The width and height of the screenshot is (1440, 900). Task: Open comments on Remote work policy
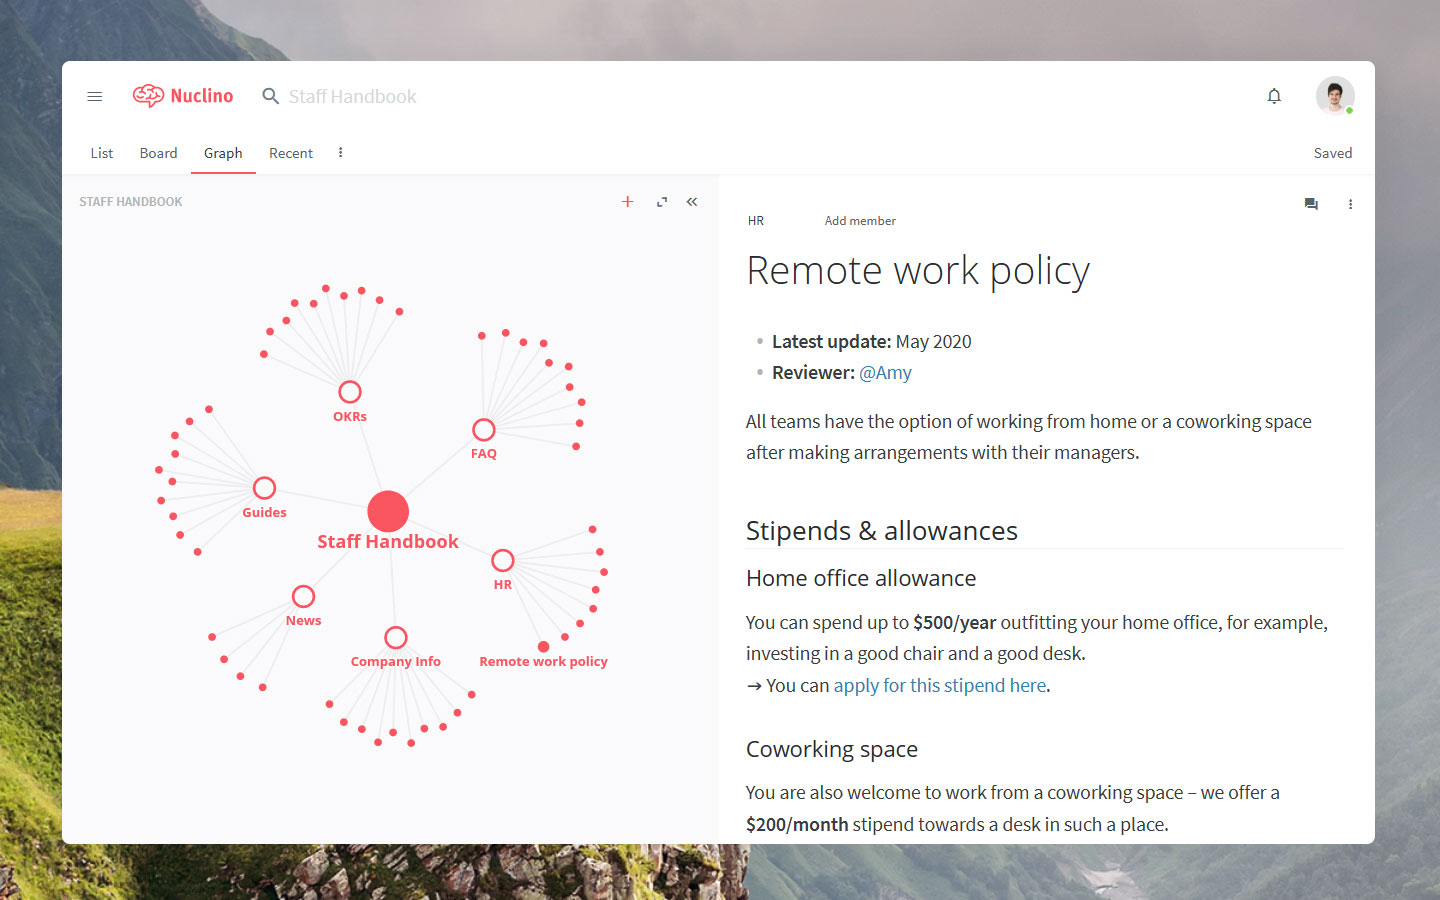tap(1311, 204)
